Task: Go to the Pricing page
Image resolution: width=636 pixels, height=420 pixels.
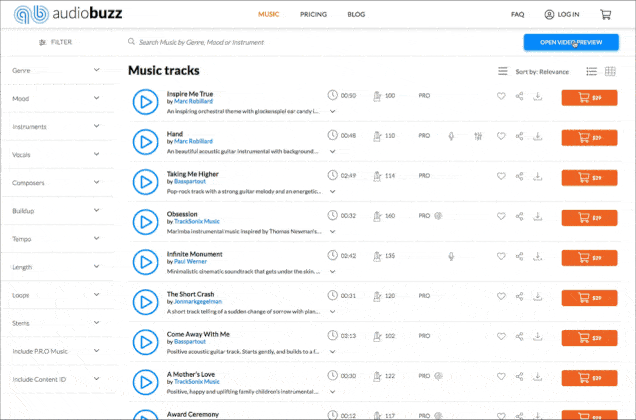Action: (x=313, y=15)
